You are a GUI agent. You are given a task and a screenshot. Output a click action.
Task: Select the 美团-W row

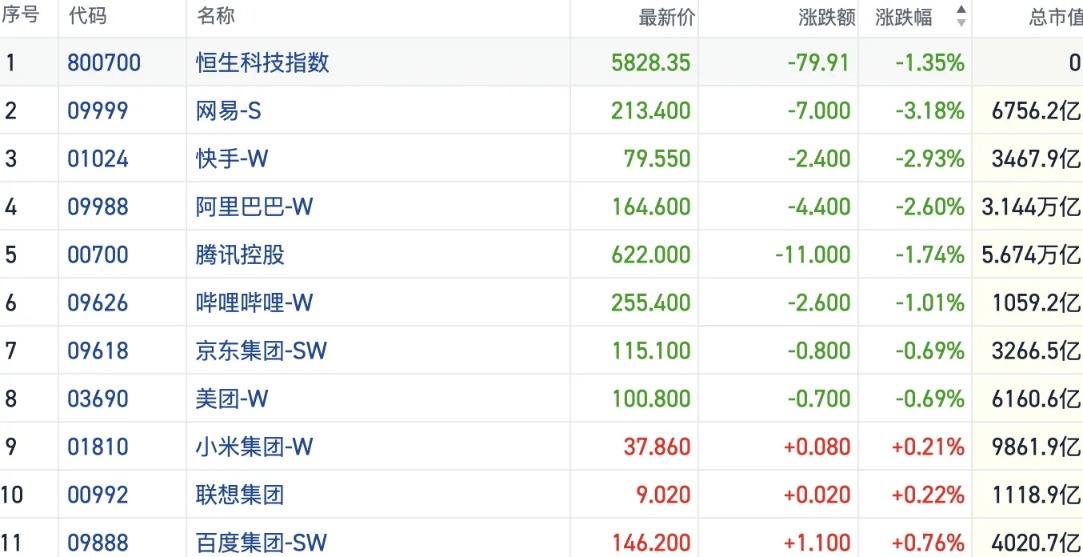click(232, 399)
